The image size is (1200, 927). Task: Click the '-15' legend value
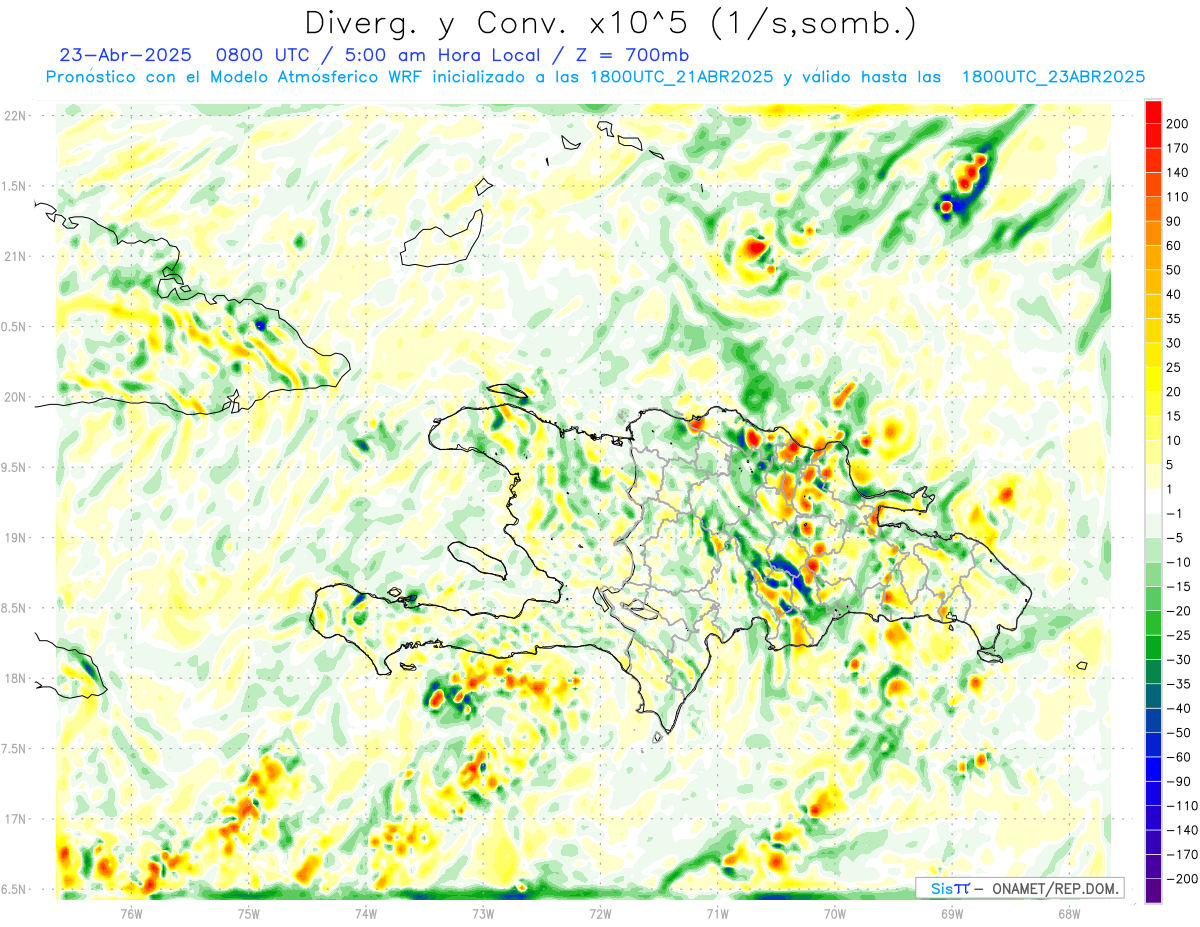coord(1180,587)
